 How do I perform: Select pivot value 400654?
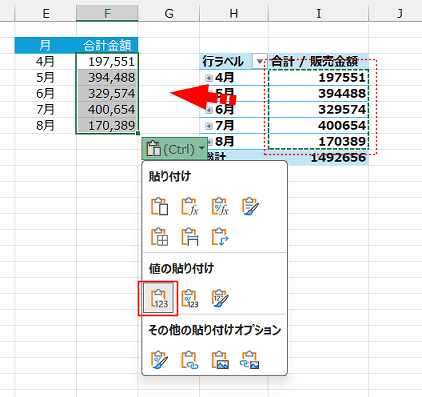tap(318, 126)
